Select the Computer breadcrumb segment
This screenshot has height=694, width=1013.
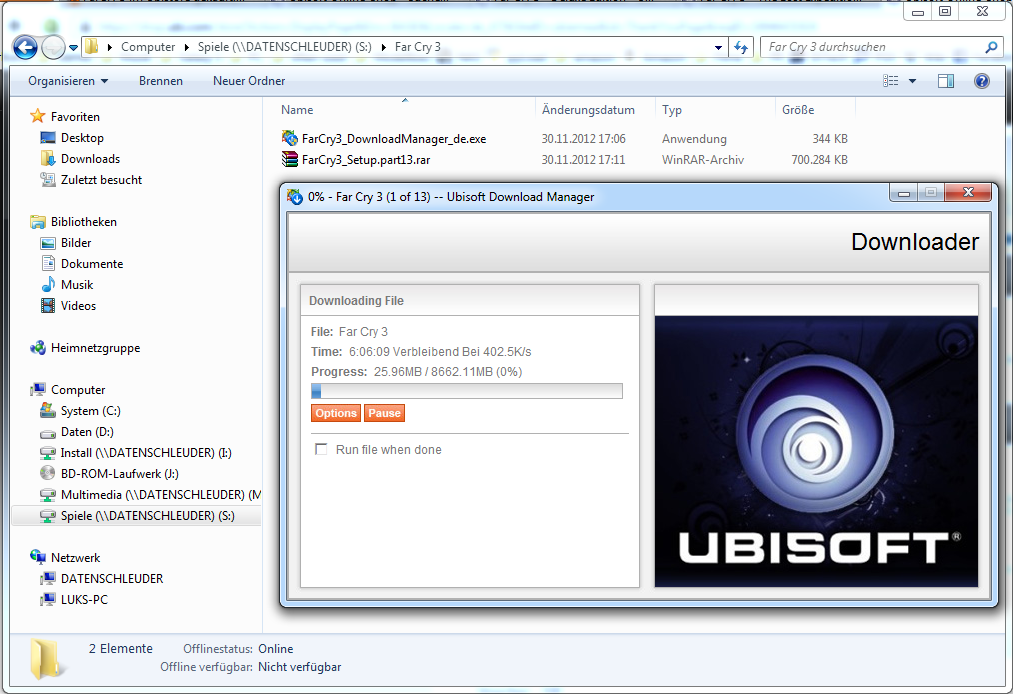(x=148, y=47)
